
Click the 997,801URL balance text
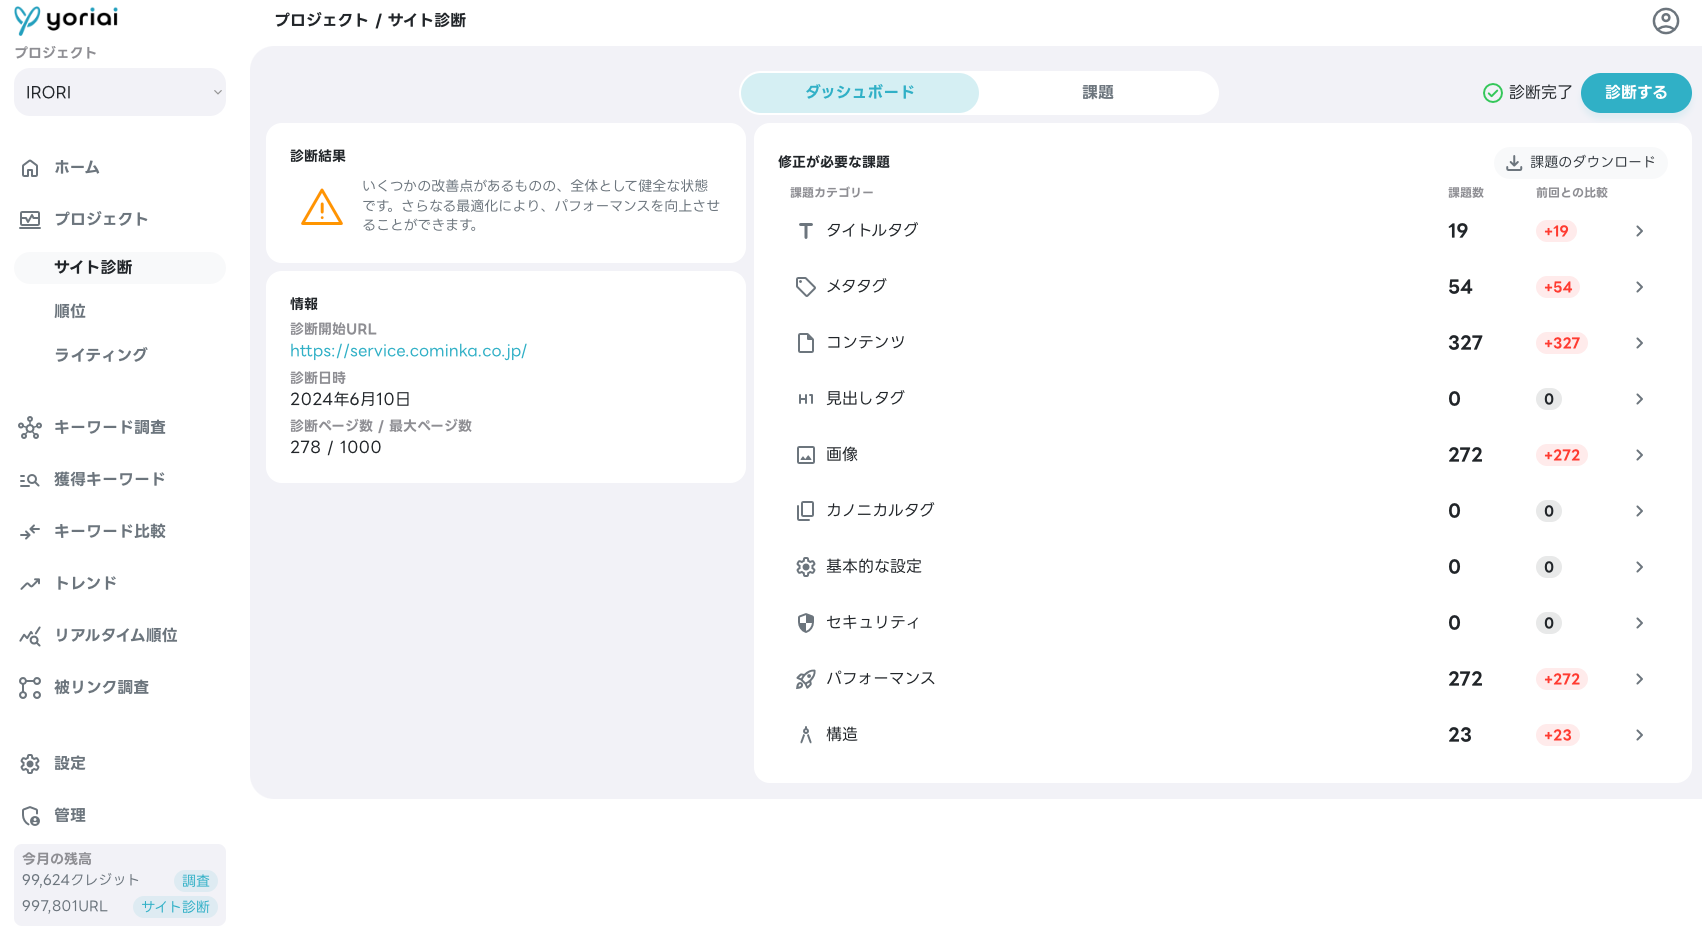tap(64, 906)
